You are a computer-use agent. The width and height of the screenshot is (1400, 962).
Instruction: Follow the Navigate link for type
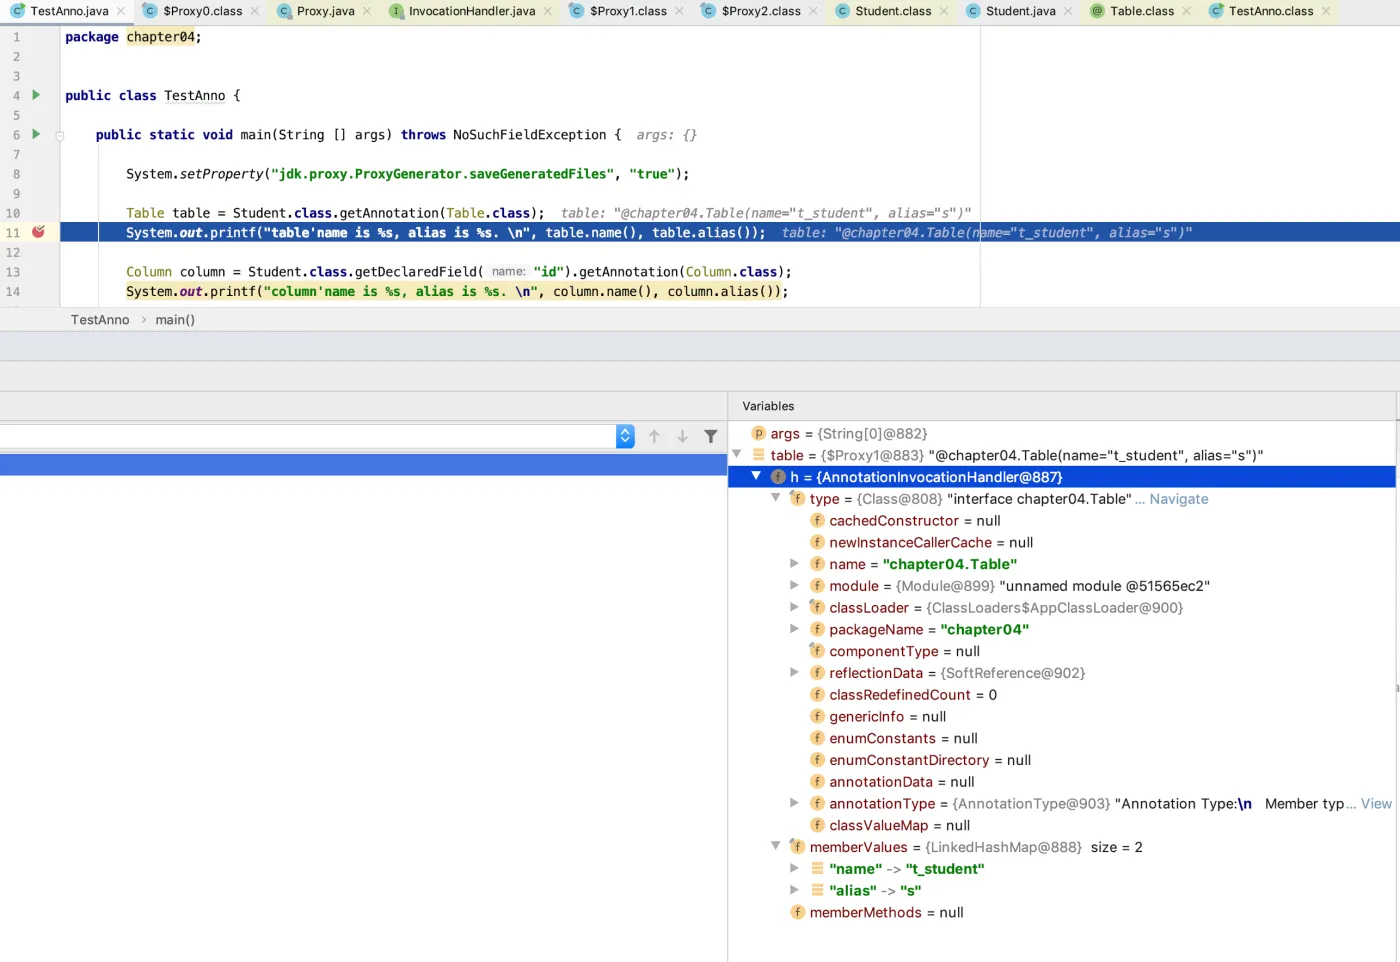tap(1178, 499)
